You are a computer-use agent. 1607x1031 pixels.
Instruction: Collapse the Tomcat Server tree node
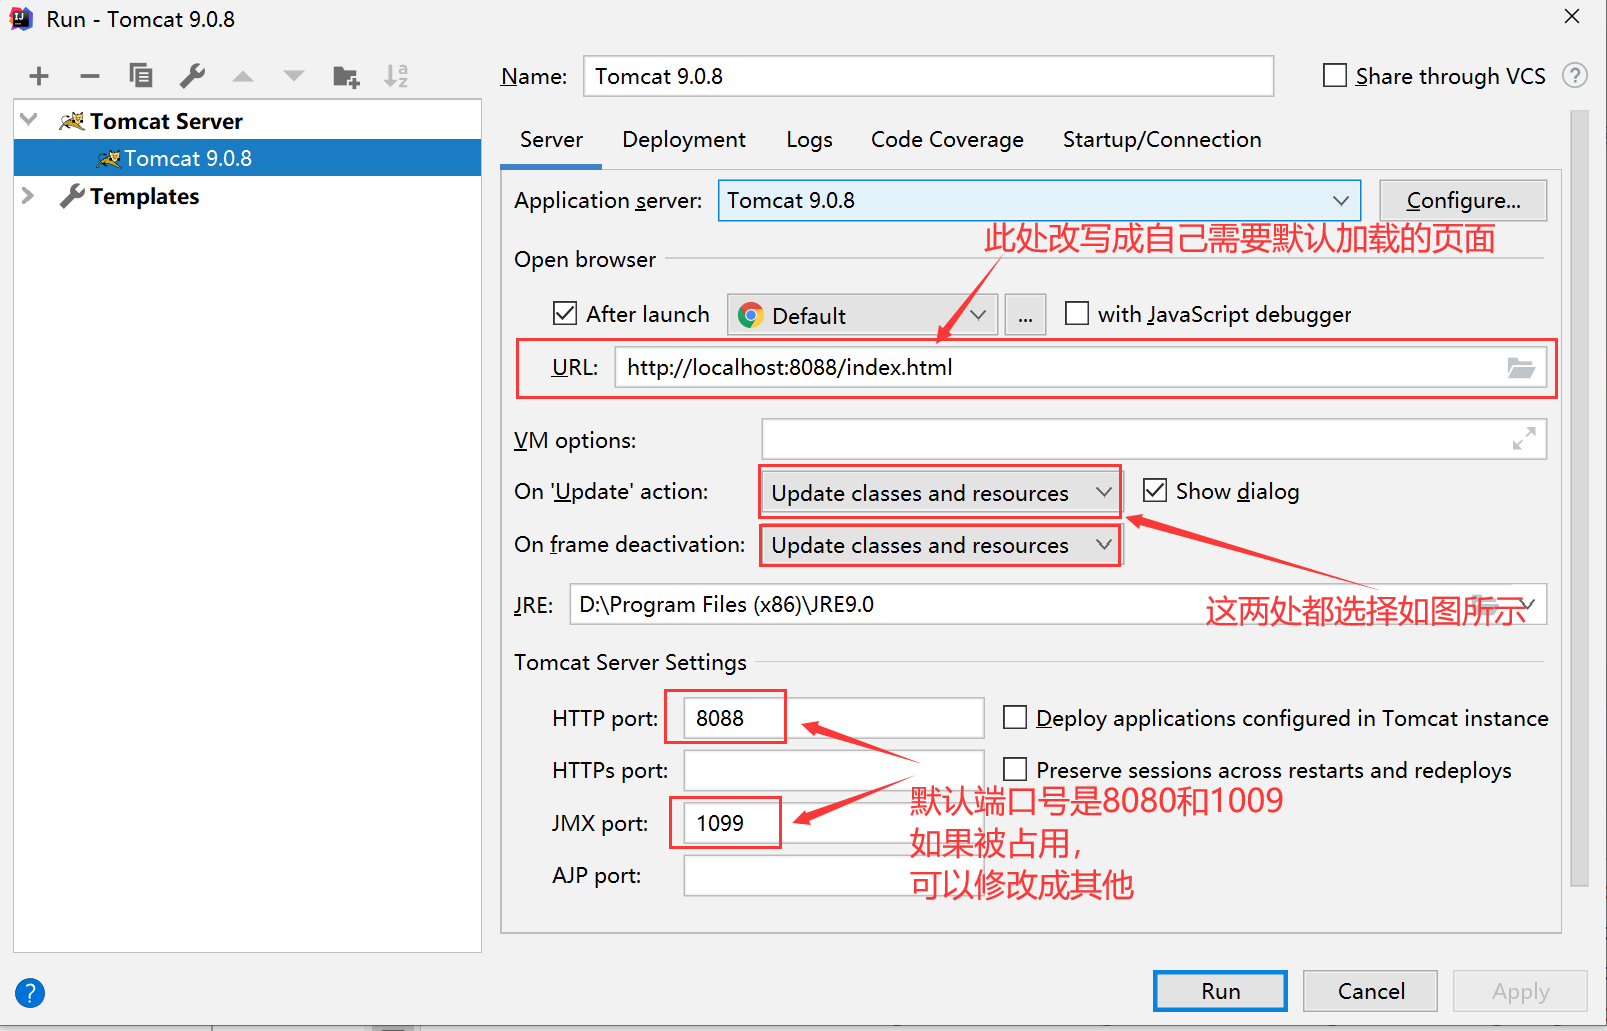(29, 120)
